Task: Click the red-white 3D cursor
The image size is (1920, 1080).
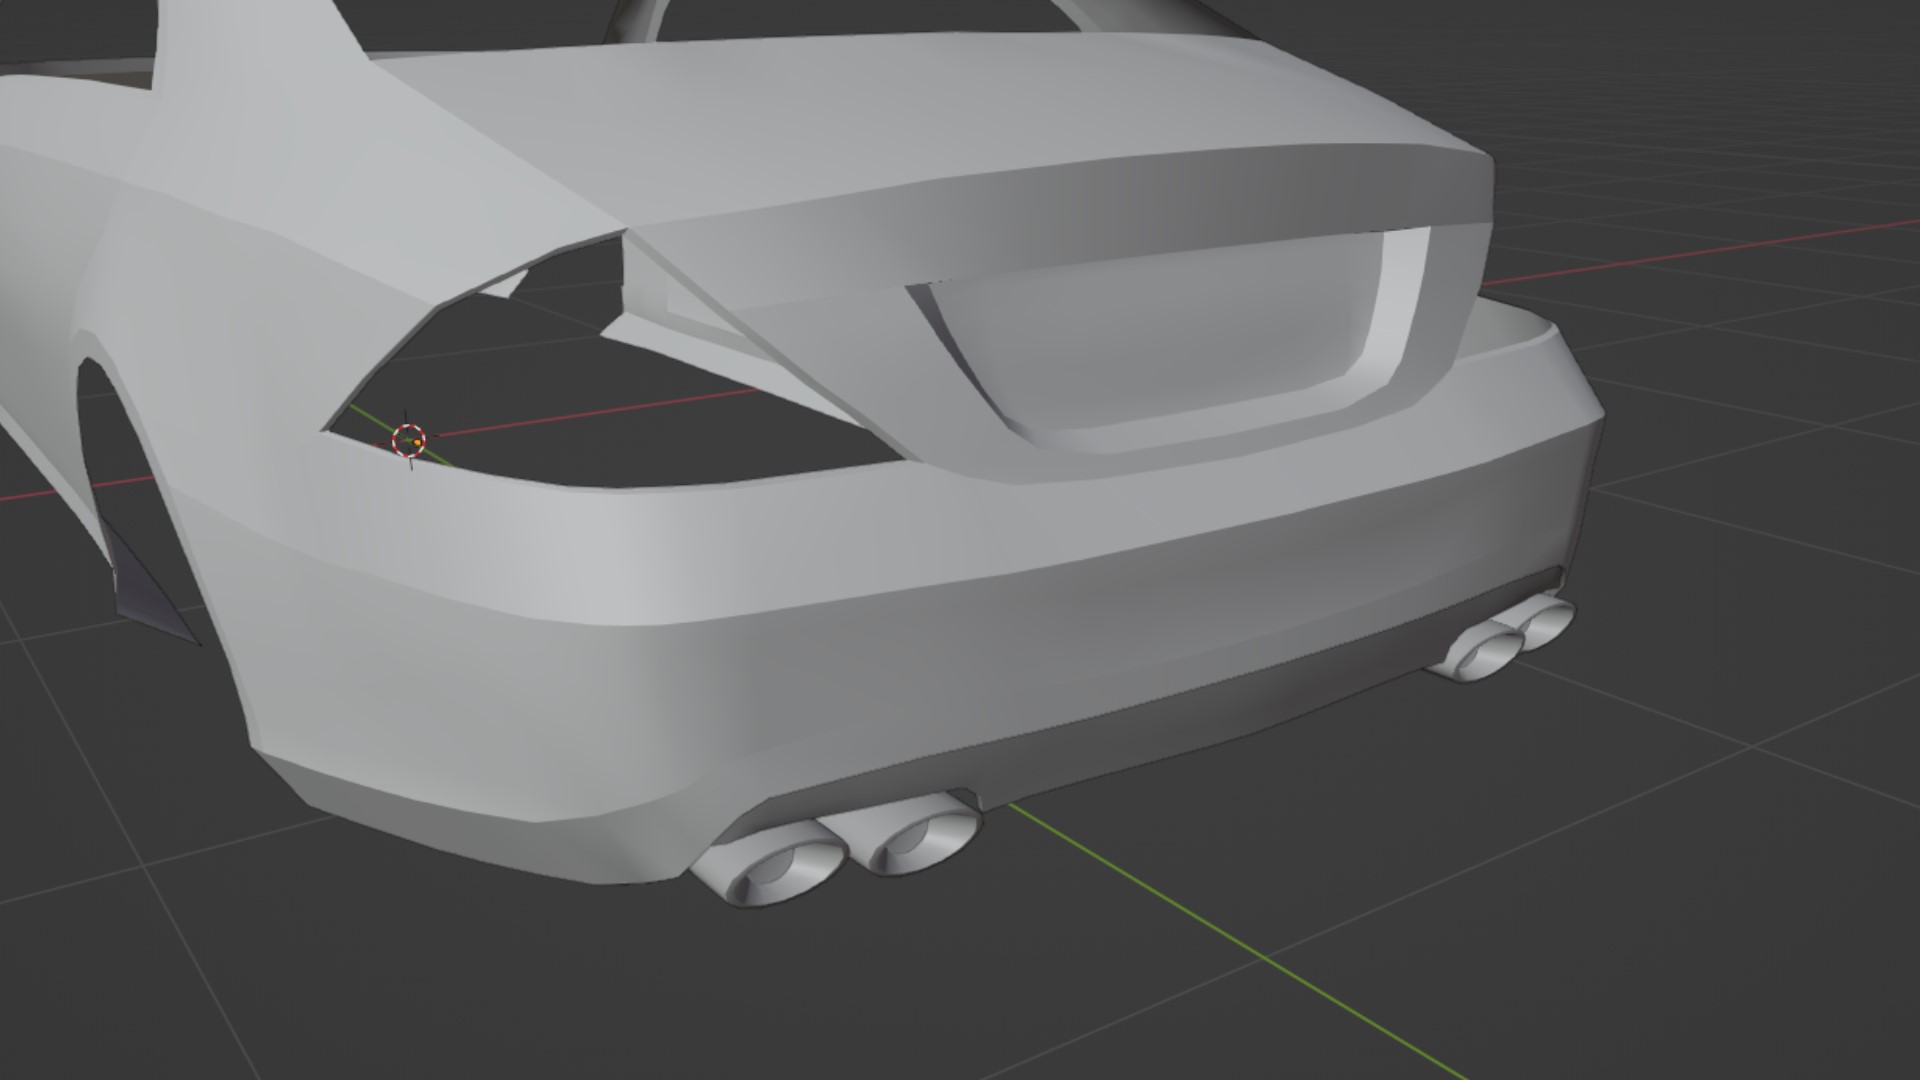Action: [x=409, y=439]
